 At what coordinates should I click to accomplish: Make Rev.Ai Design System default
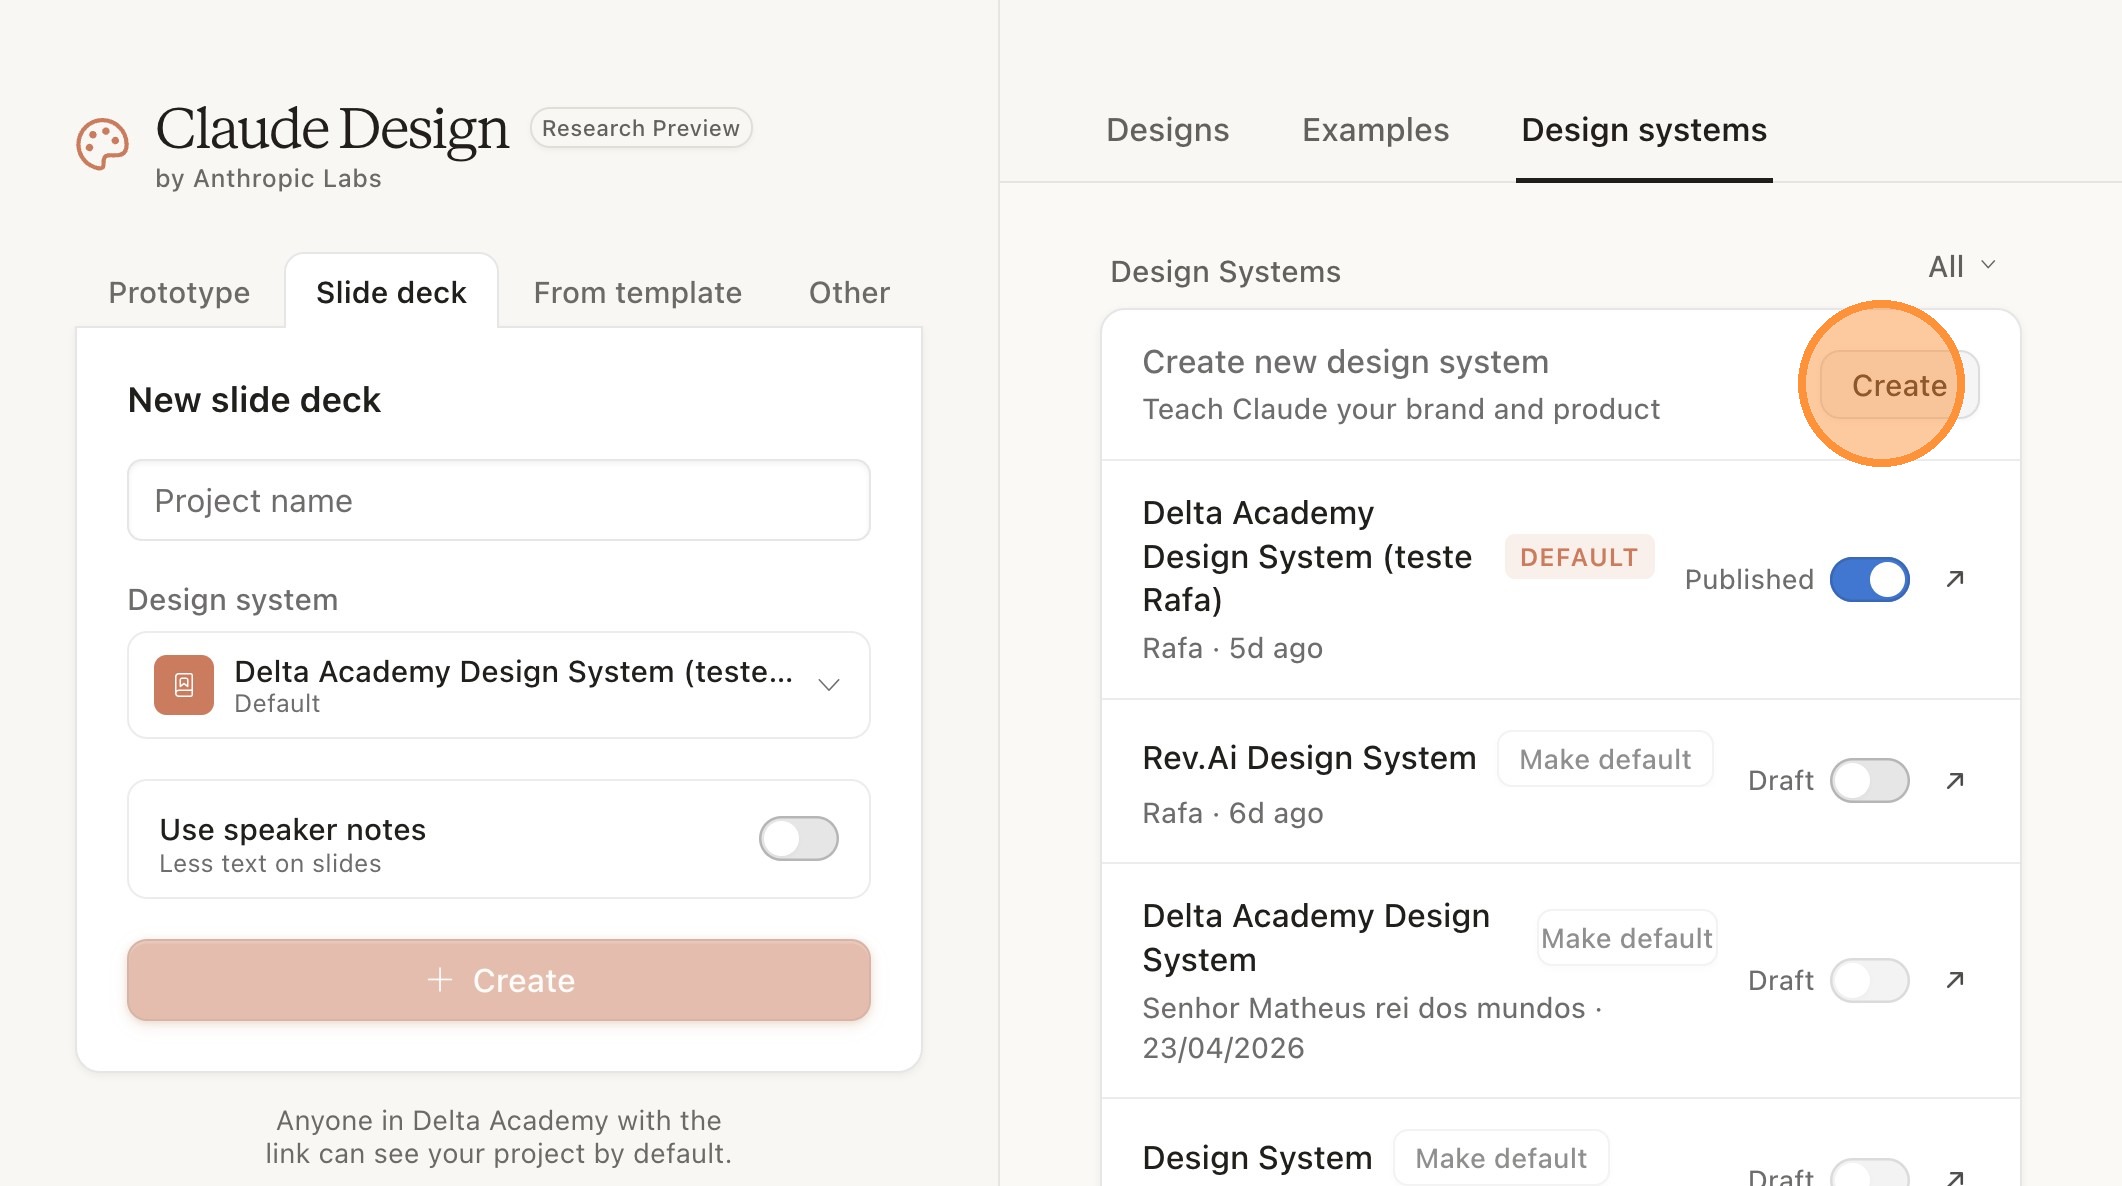tap(1605, 759)
